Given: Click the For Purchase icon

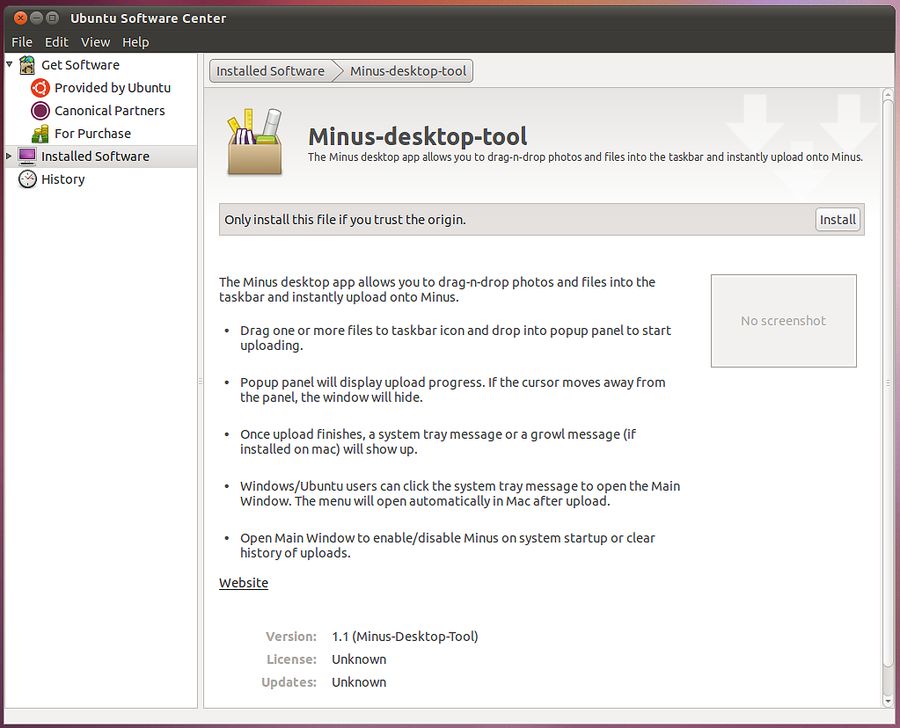Looking at the screenshot, I should pyautogui.click(x=40, y=134).
